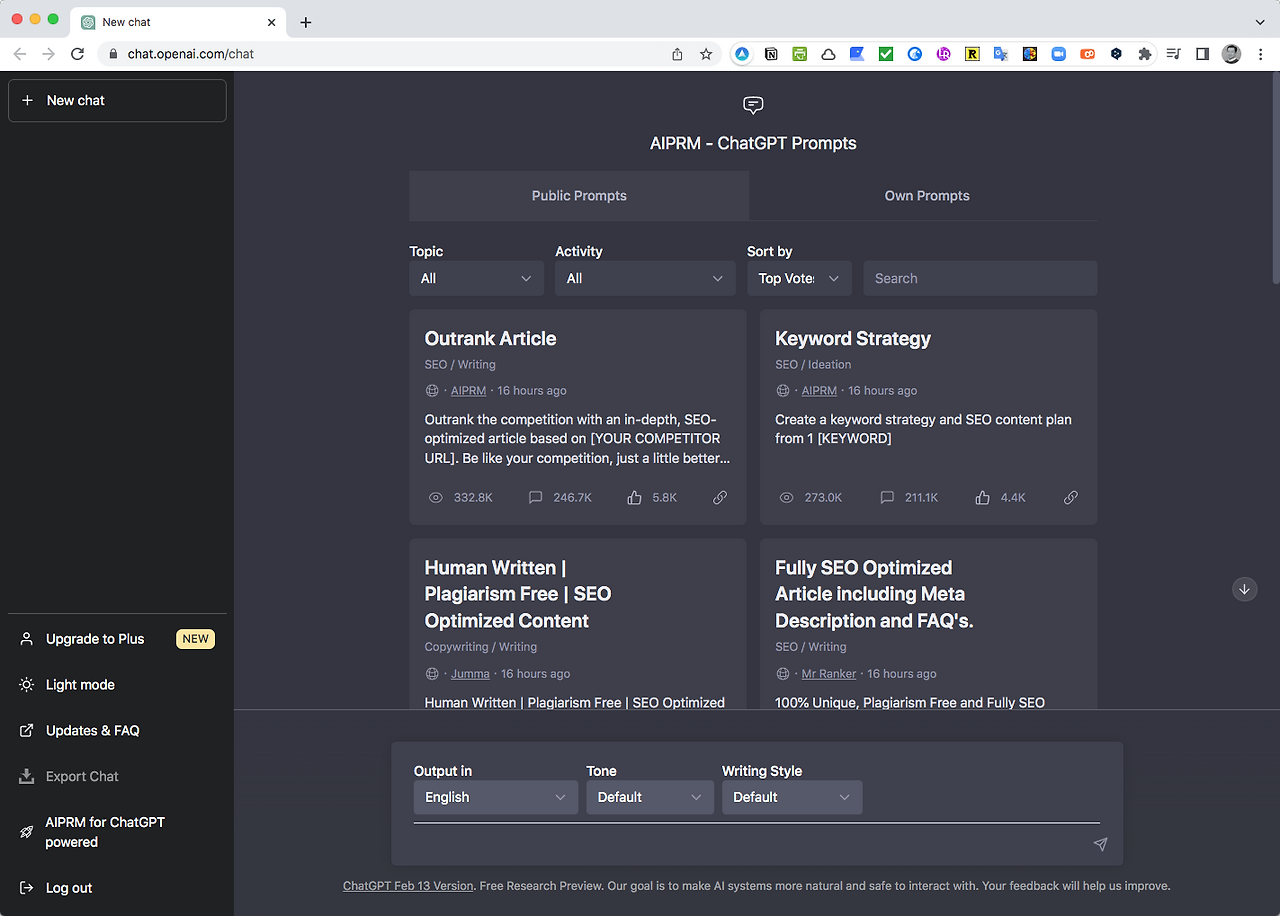
Task: Open the Output in English dropdown
Action: point(496,797)
